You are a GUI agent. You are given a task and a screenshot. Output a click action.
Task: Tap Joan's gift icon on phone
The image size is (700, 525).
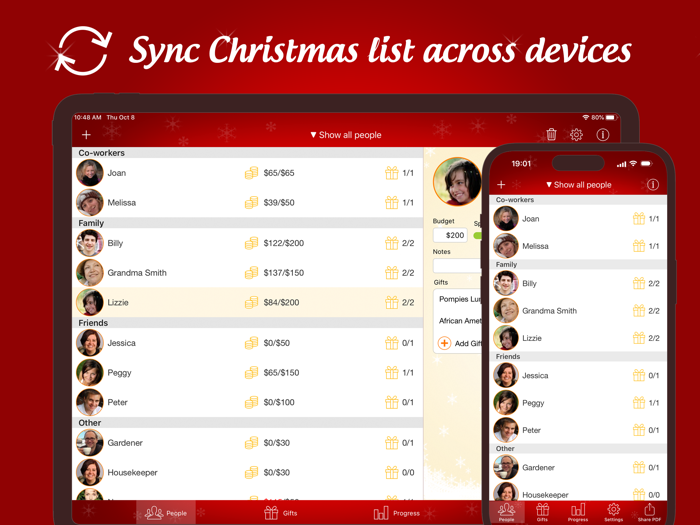[639, 218]
